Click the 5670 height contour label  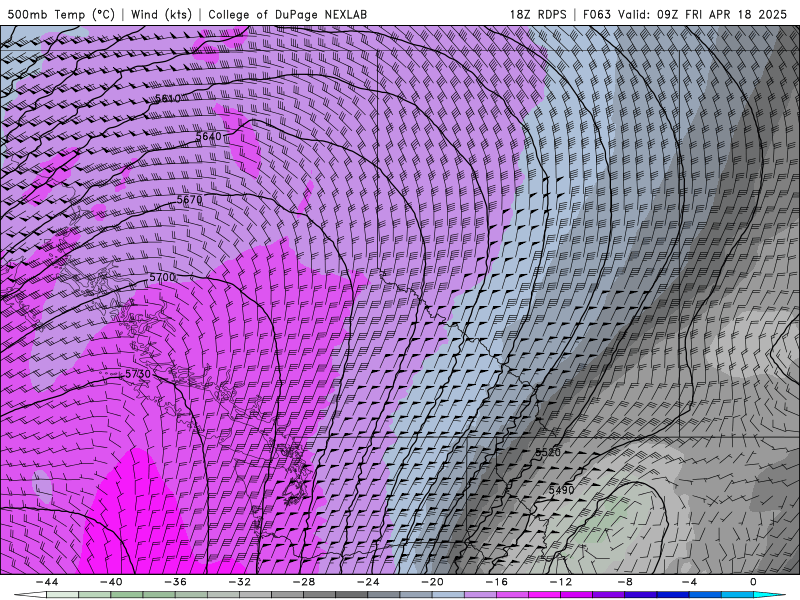(x=189, y=200)
